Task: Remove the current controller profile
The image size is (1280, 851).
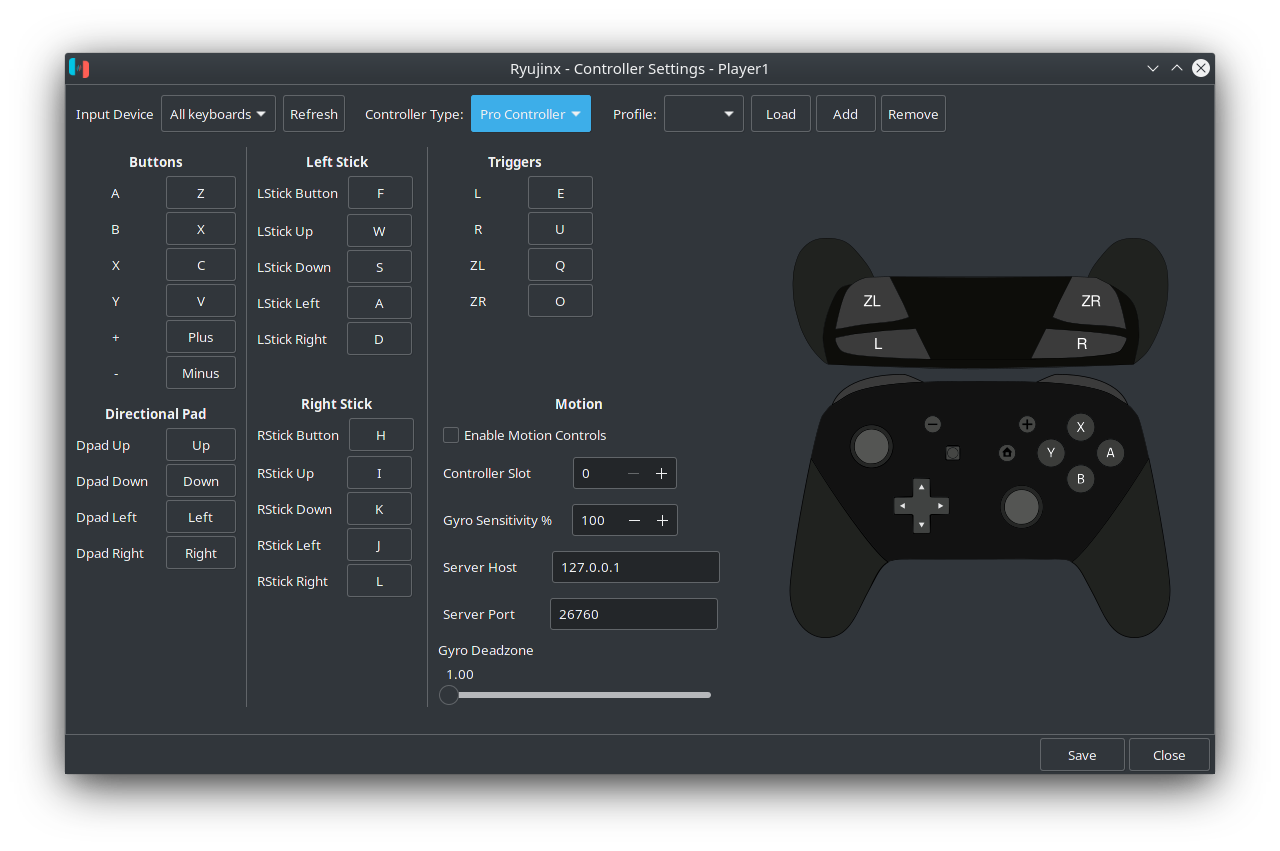Action: click(x=912, y=113)
